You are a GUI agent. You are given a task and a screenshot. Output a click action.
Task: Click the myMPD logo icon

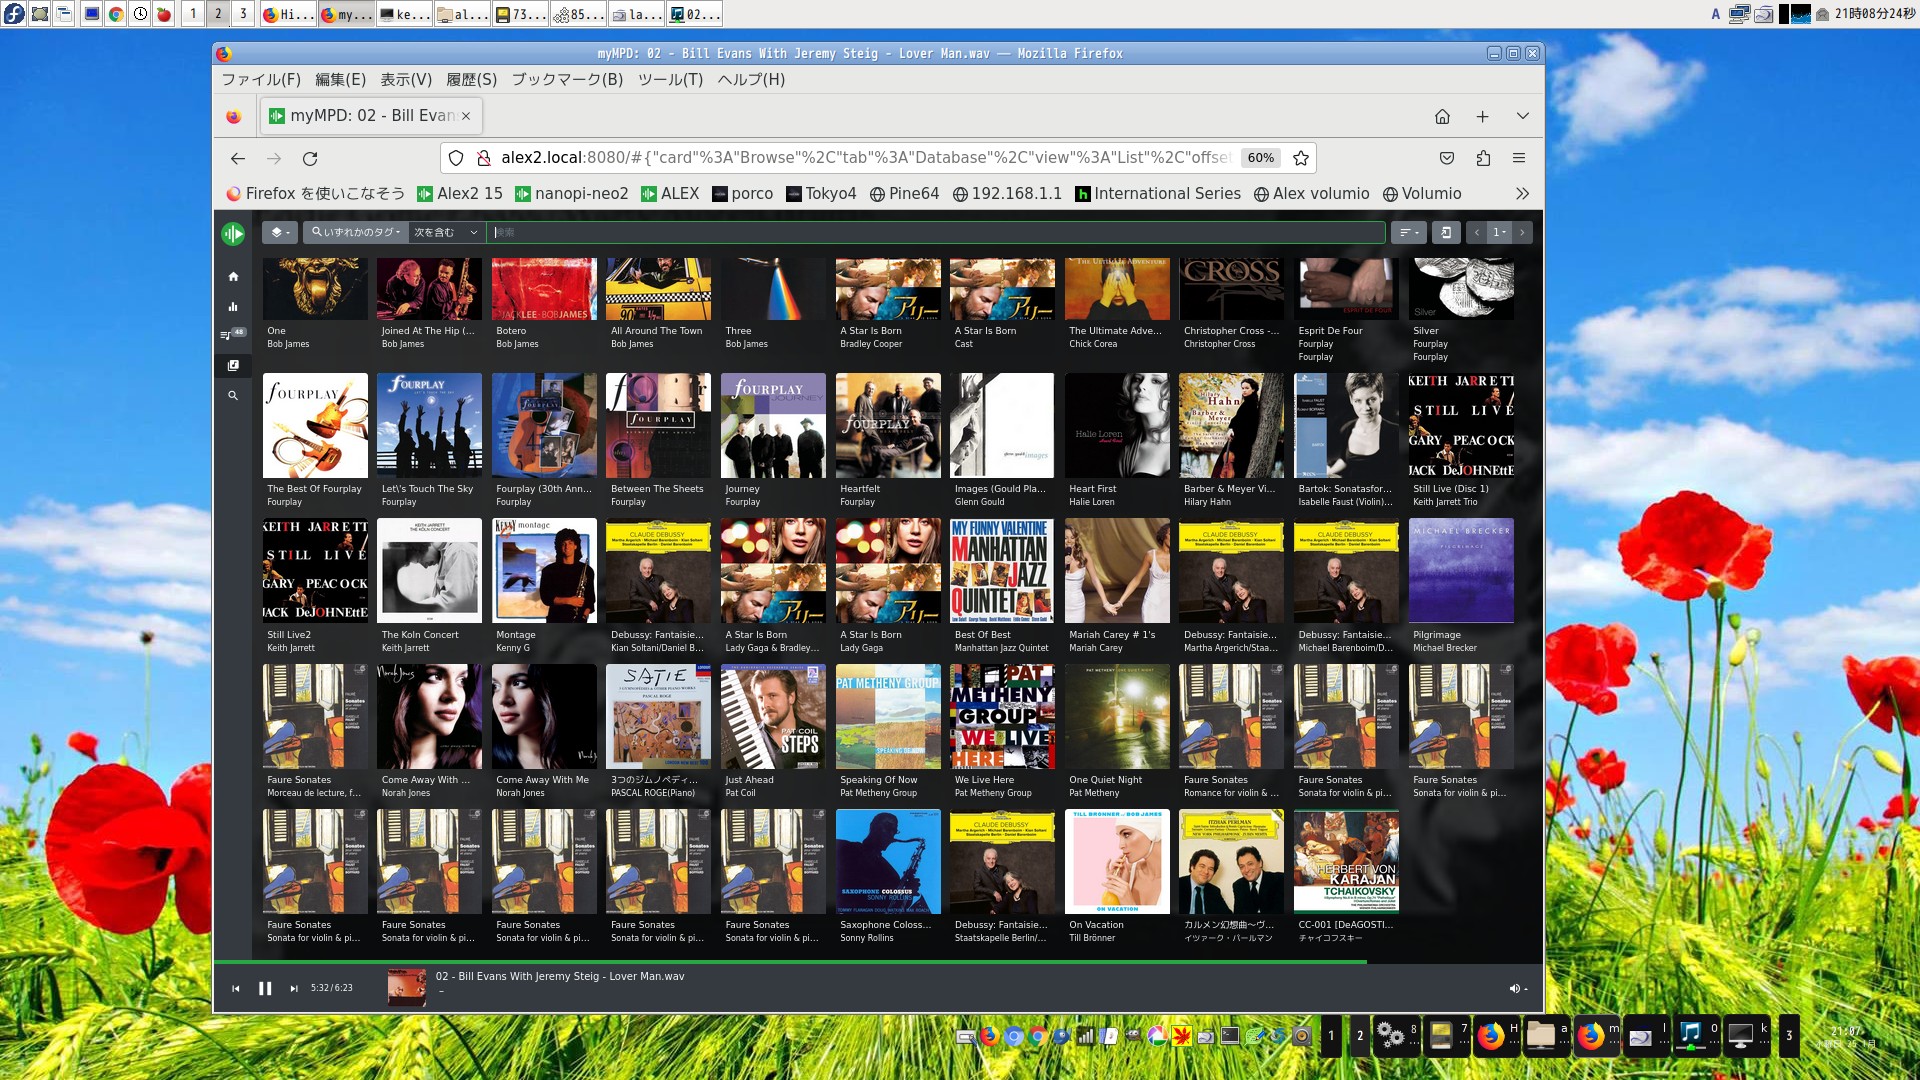(233, 233)
